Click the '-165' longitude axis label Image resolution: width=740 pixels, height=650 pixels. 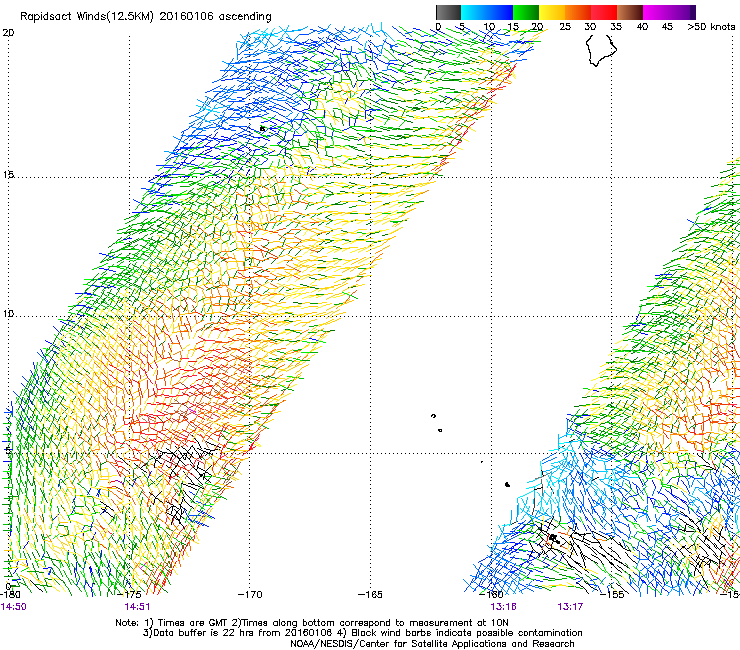[370, 595]
